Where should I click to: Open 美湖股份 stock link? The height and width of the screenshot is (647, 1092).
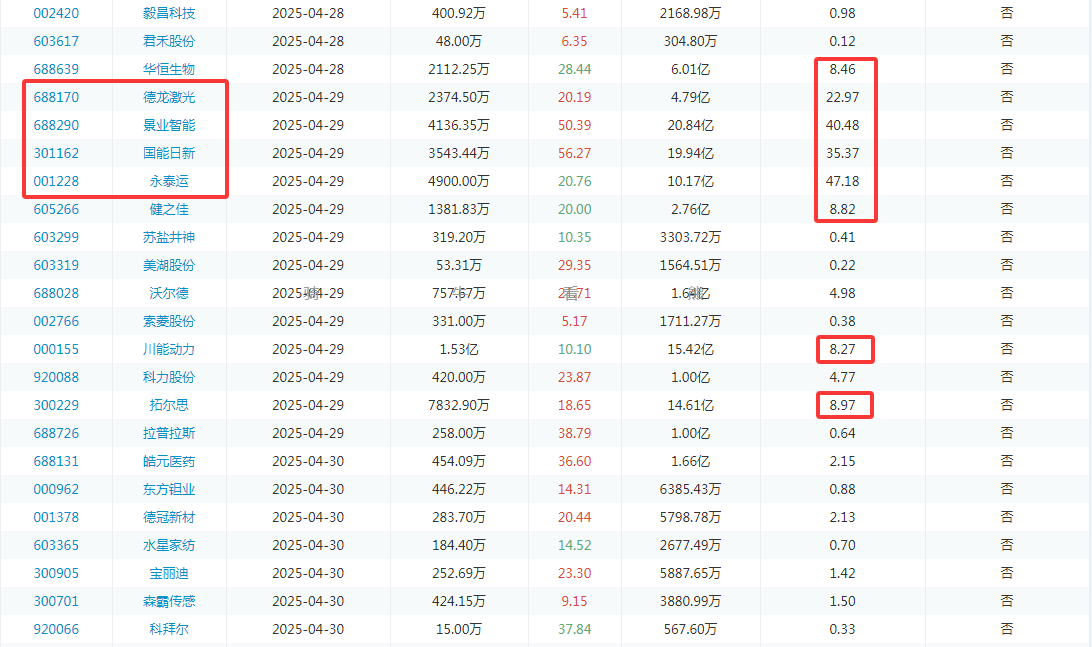coord(169,265)
